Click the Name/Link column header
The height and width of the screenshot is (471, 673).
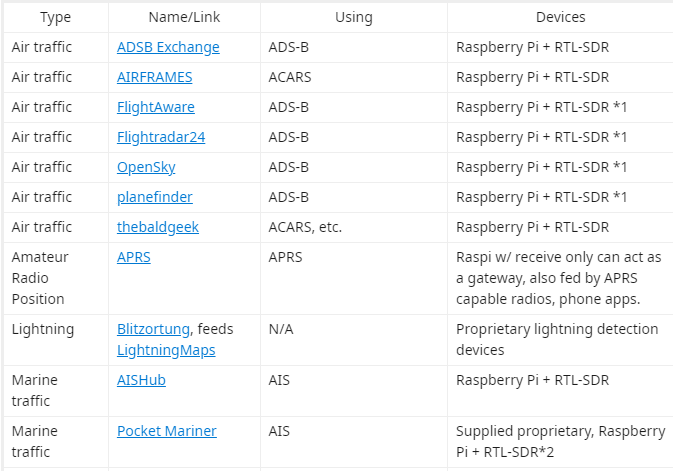184,17
